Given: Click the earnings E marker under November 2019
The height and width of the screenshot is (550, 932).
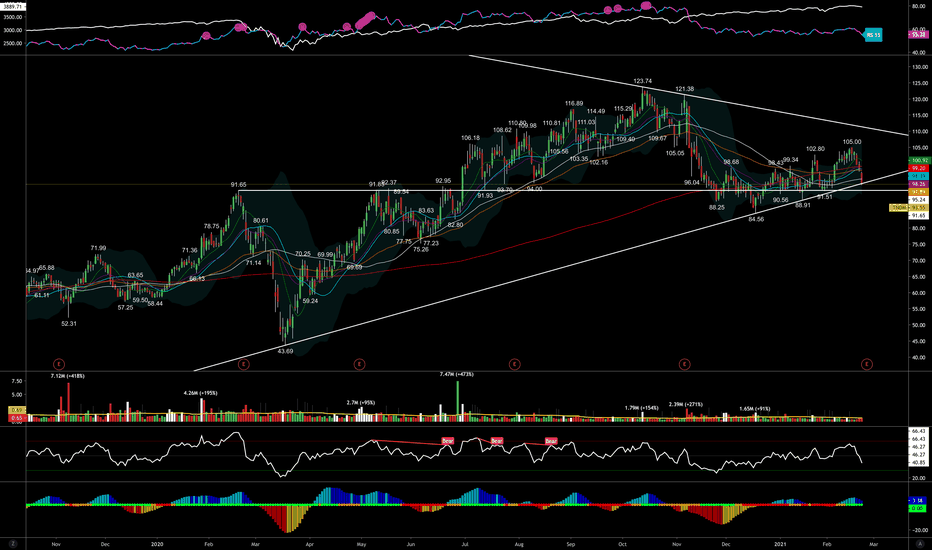Looking at the screenshot, I should [x=59, y=364].
